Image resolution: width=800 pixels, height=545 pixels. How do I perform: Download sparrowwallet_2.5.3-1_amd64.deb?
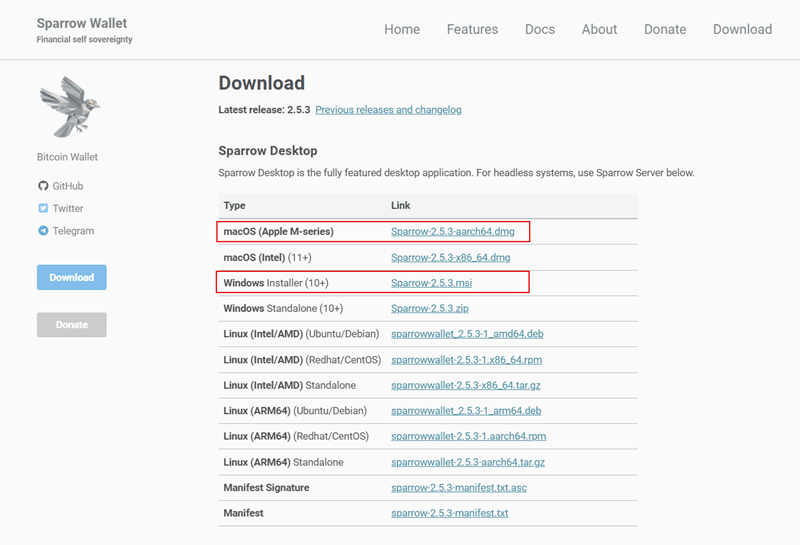click(x=467, y=334)
